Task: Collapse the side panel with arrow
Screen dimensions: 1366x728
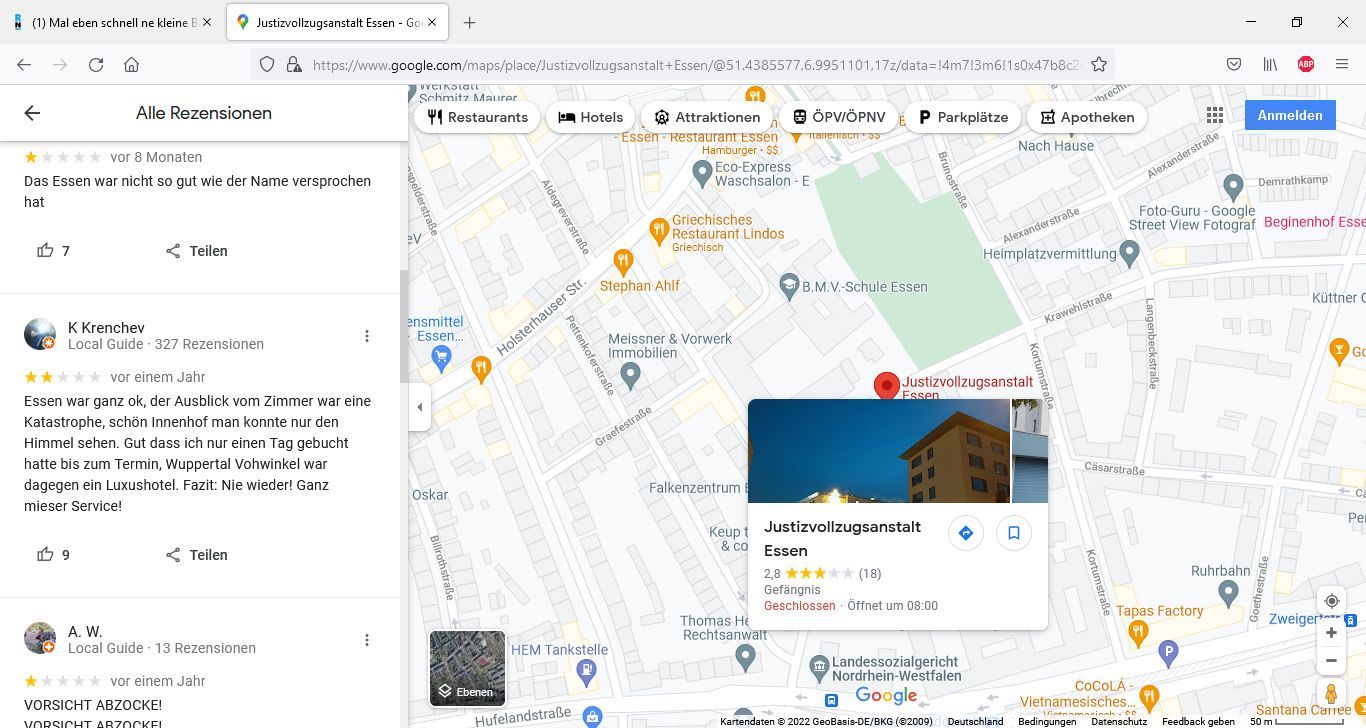Action: 420,407
